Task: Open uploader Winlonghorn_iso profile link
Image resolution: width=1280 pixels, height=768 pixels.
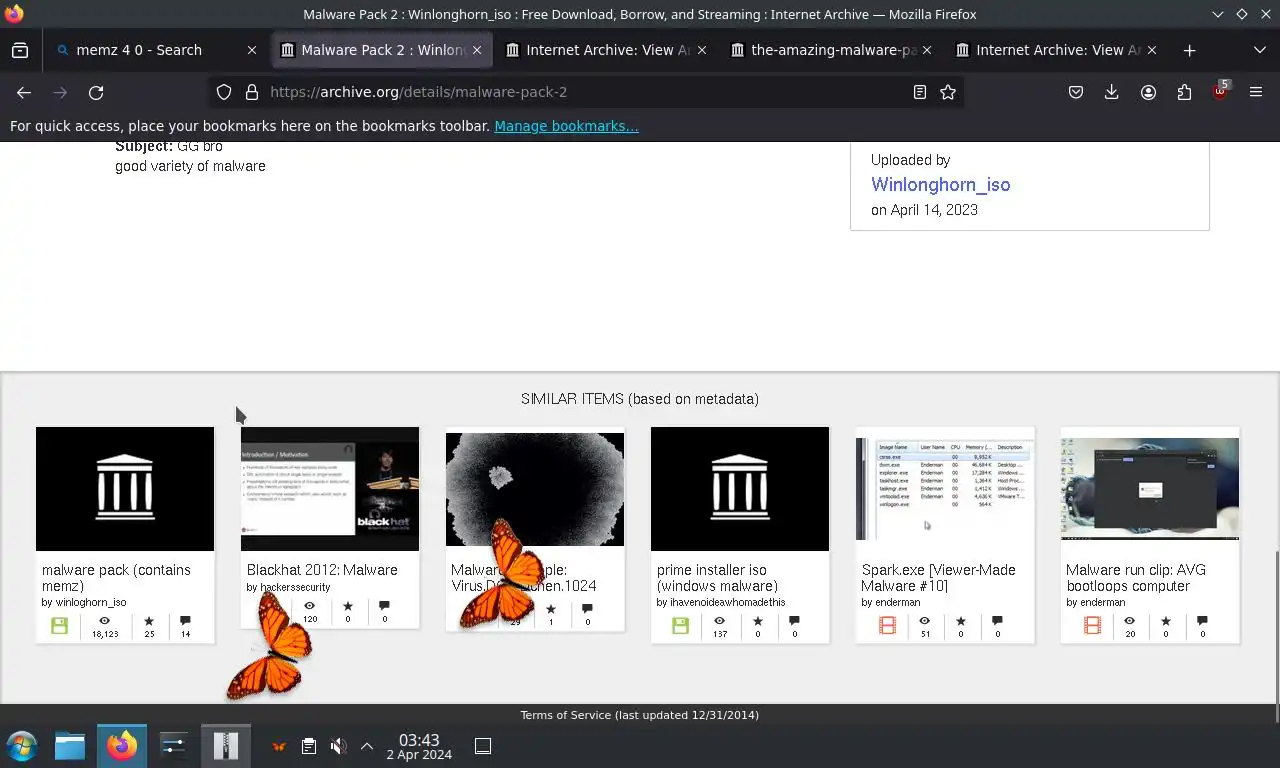Action: pyautogui.click(x=940, y=185)
